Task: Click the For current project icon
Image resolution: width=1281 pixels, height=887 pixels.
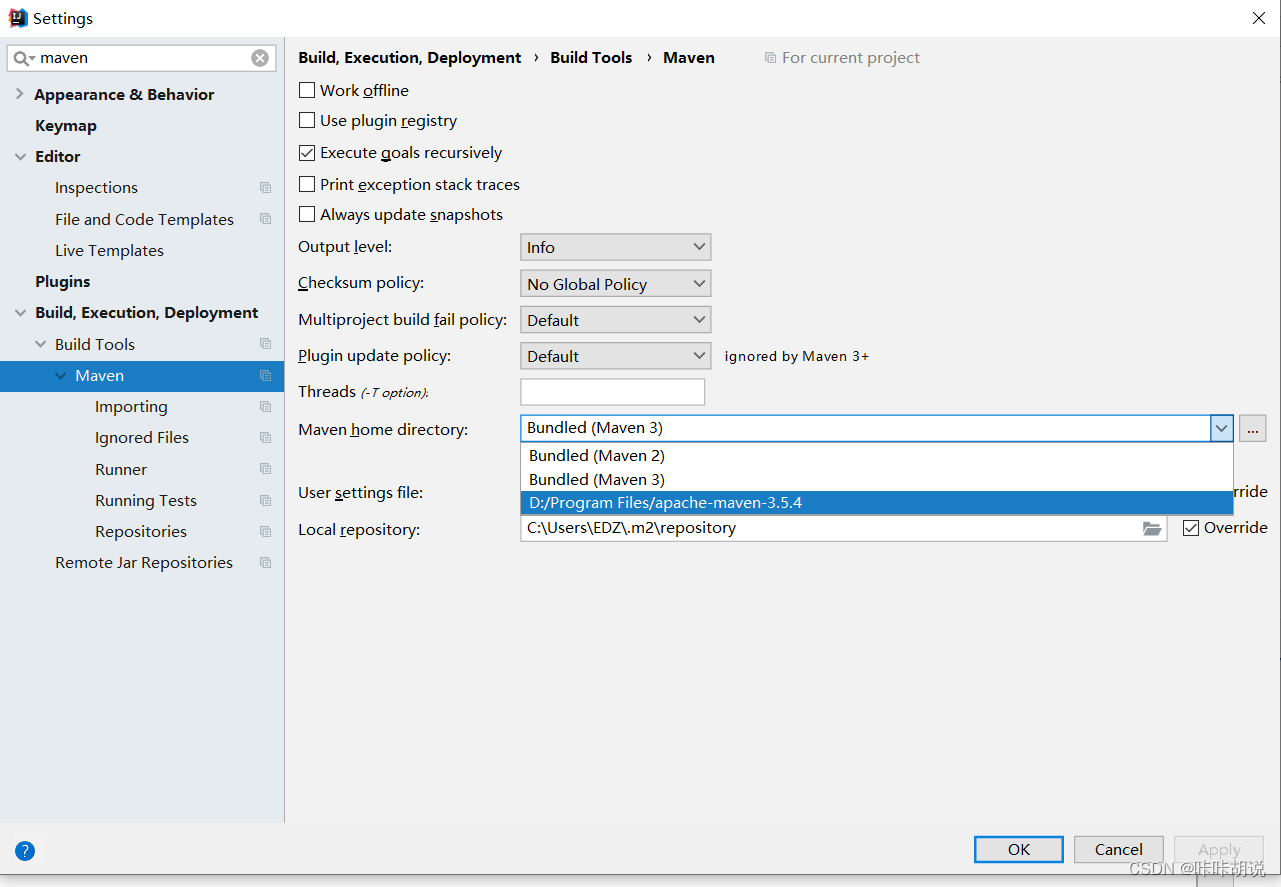Action: (x=770, y=58)
